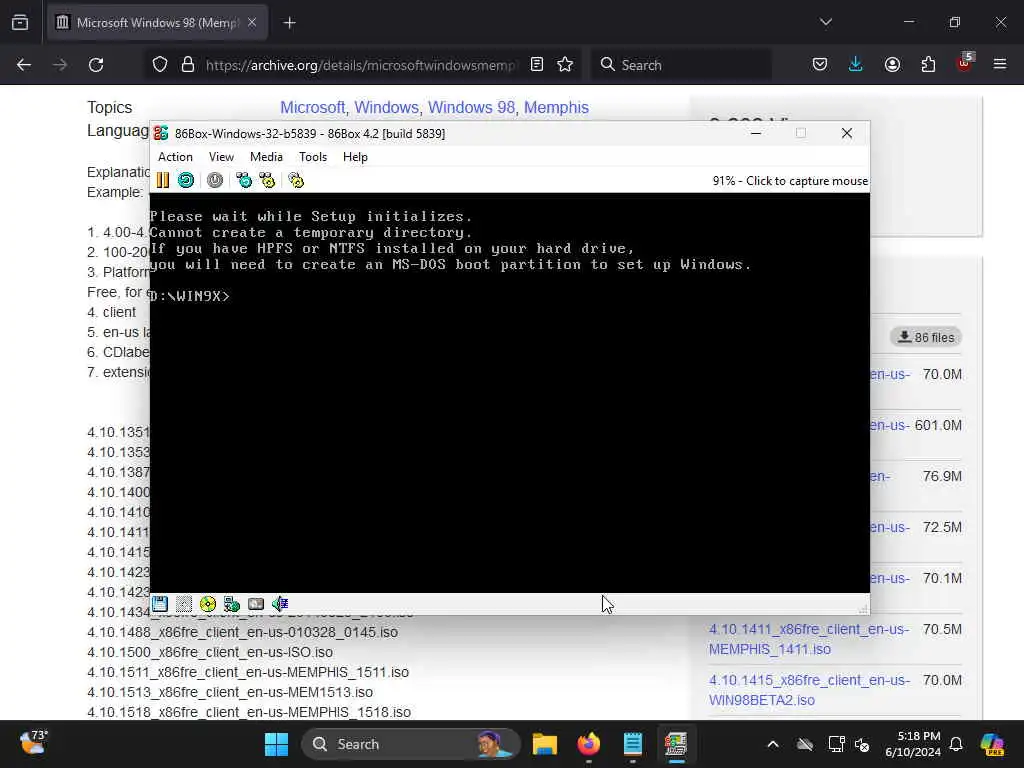Open the Windows 98 topic link
The image size is (1024, 768).
coord(471,107)
